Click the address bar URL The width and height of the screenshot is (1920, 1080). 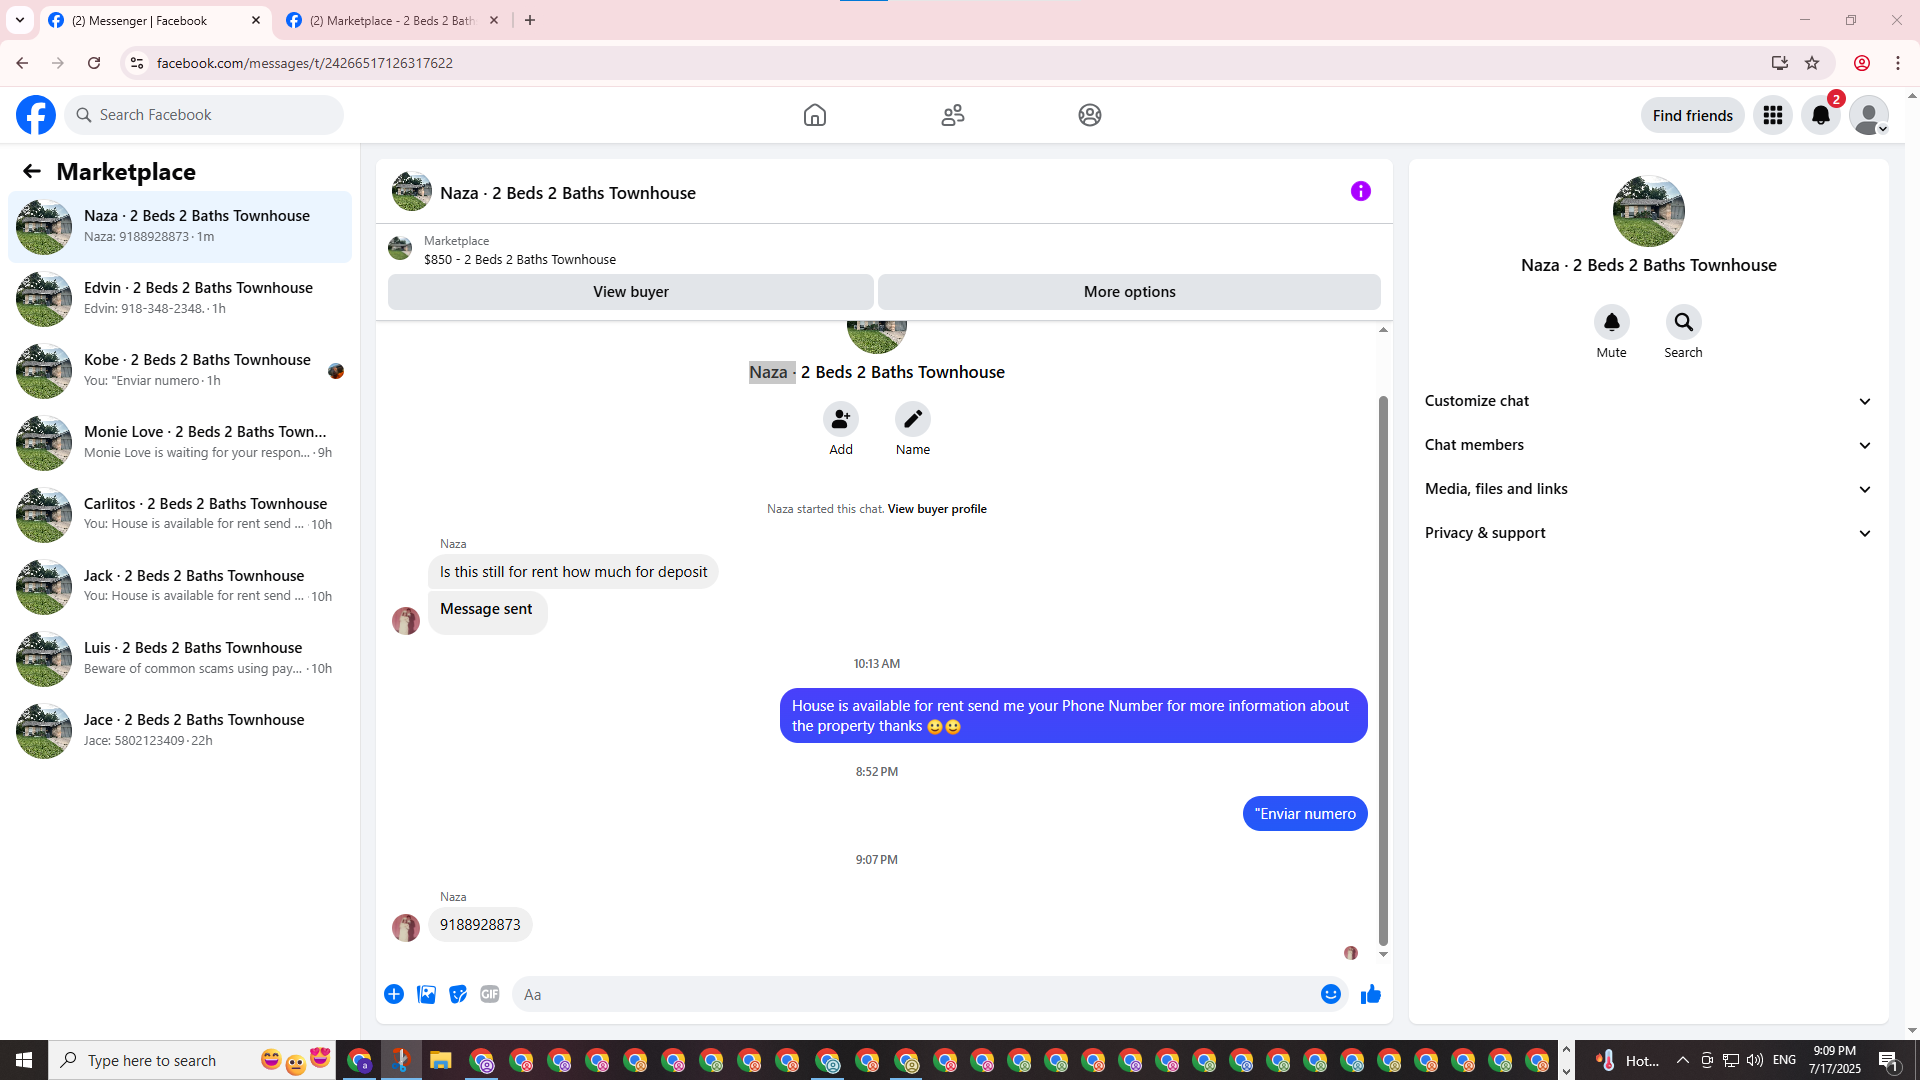[305, 63]
